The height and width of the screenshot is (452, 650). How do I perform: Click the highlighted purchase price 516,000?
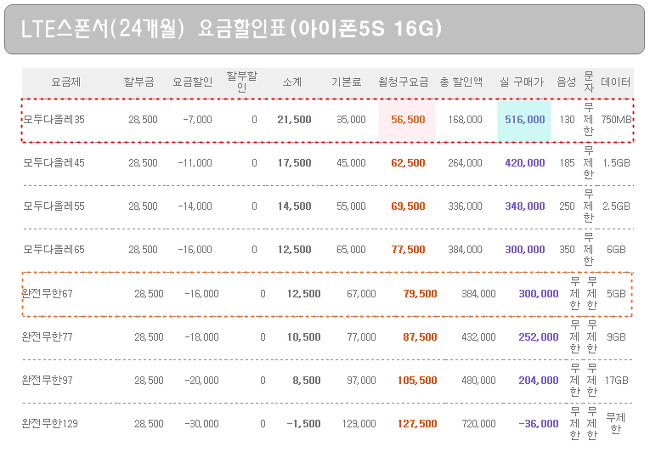(524, 119)
